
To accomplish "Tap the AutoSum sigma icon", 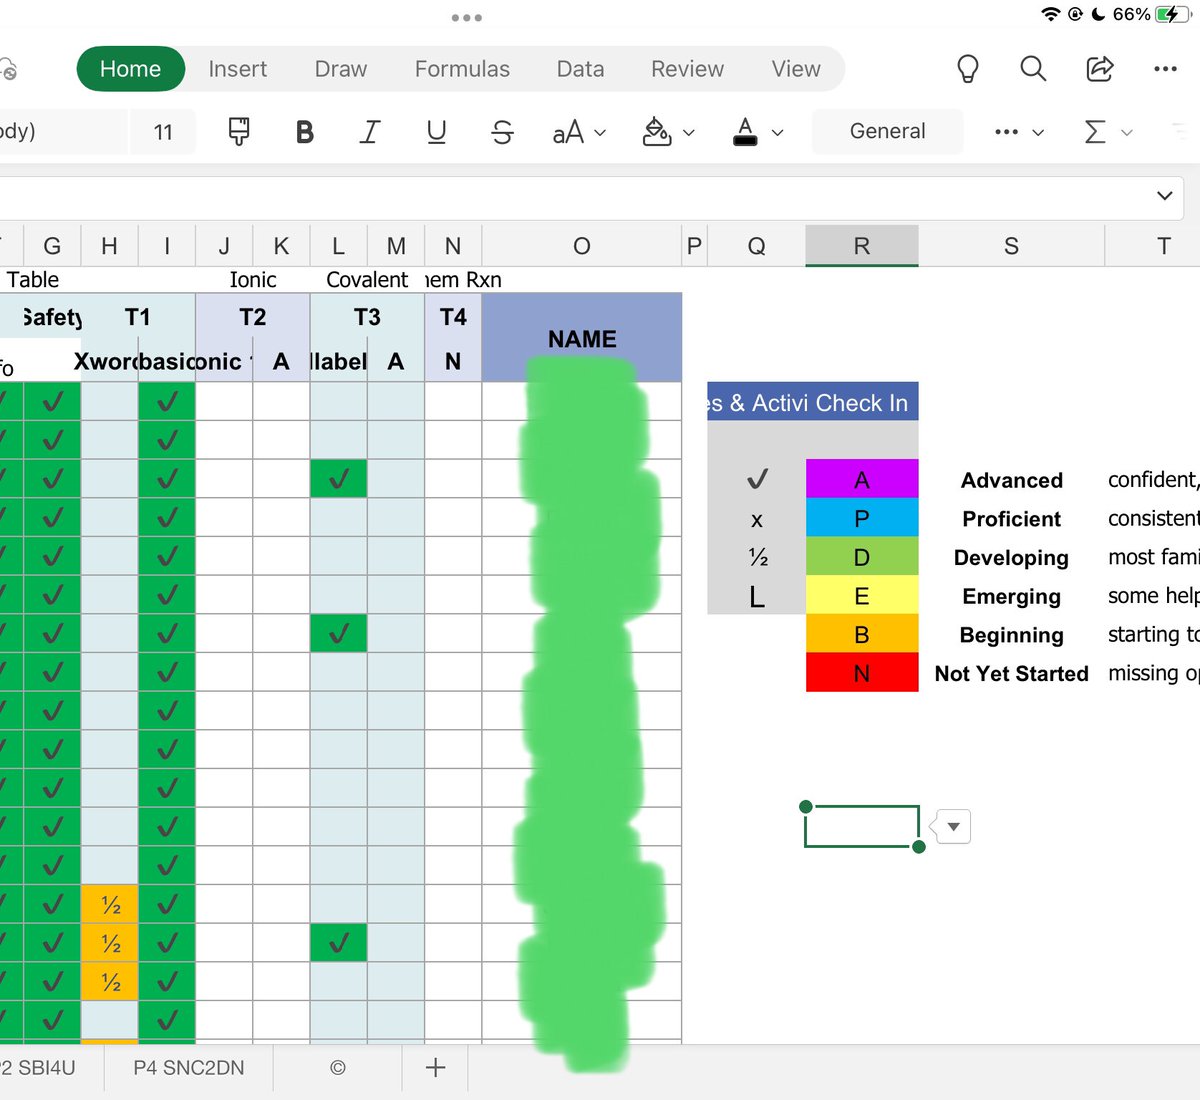I will coord(1095,132).
